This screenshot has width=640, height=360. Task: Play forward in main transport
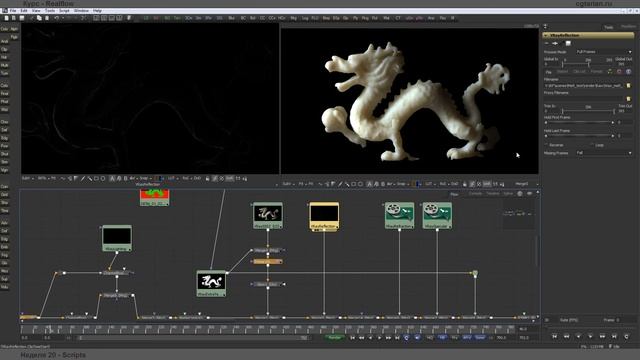click(380, 338)
